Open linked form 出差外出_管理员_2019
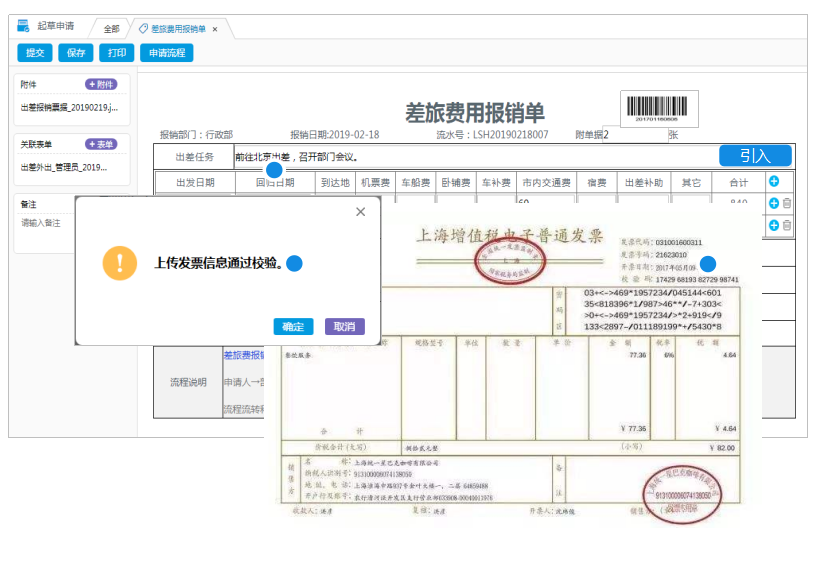This screenshot has width=820, height=561. coord(64,167)
